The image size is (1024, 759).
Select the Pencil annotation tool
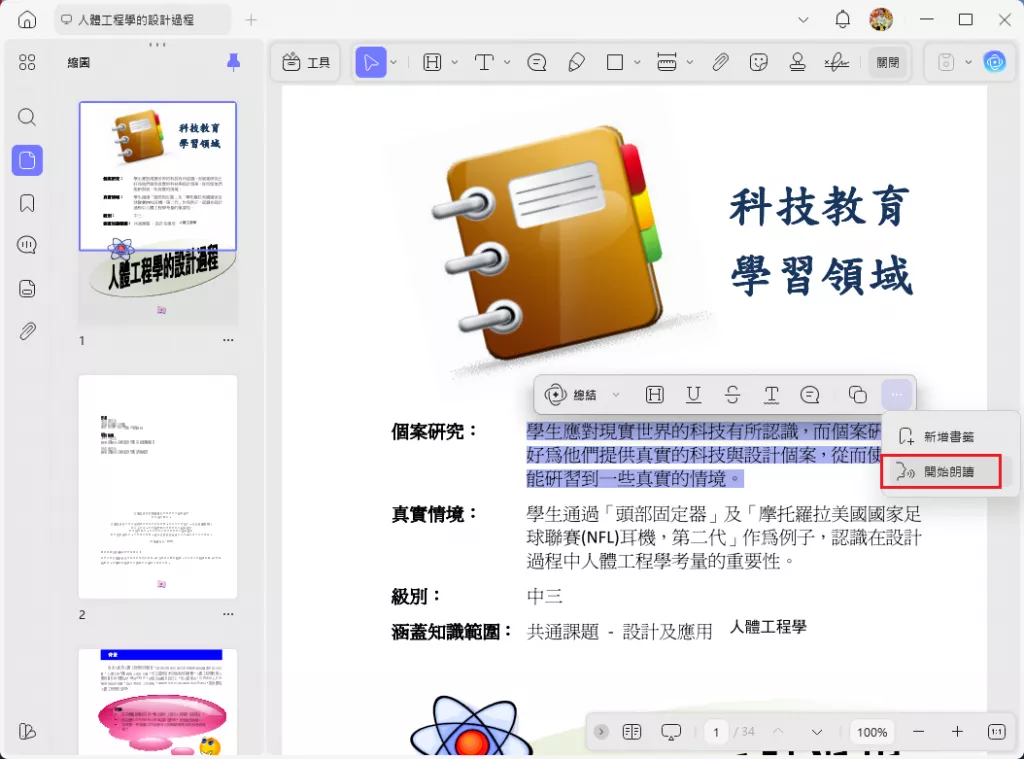click(577, 62)
